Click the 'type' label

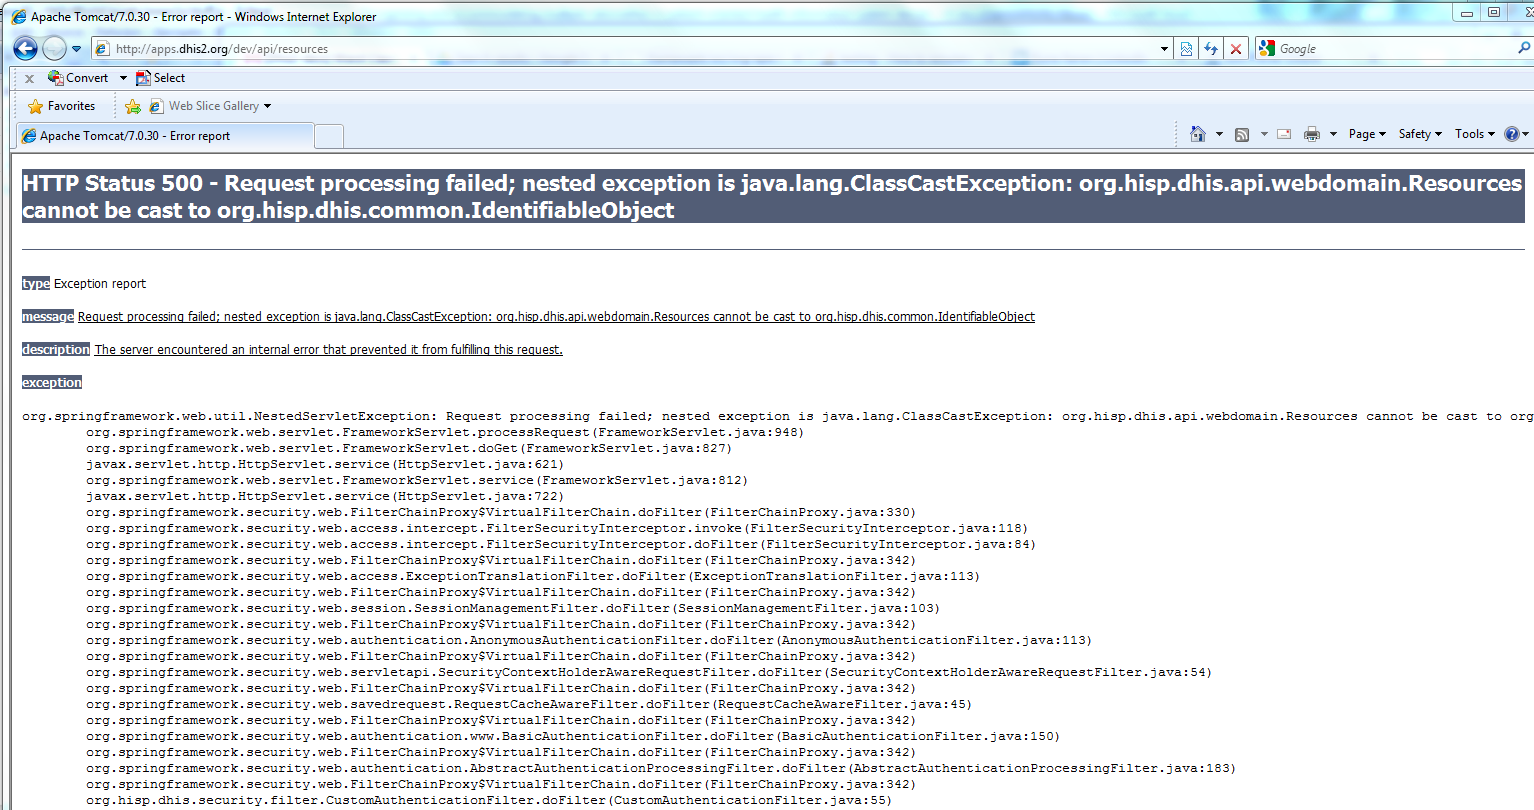(x=36, y=284)
